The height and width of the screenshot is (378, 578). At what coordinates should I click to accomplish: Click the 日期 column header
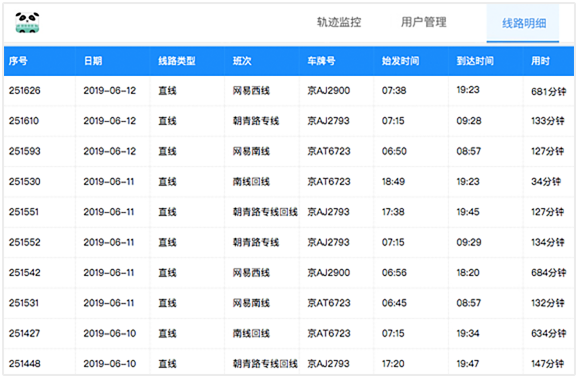(93, 61)
